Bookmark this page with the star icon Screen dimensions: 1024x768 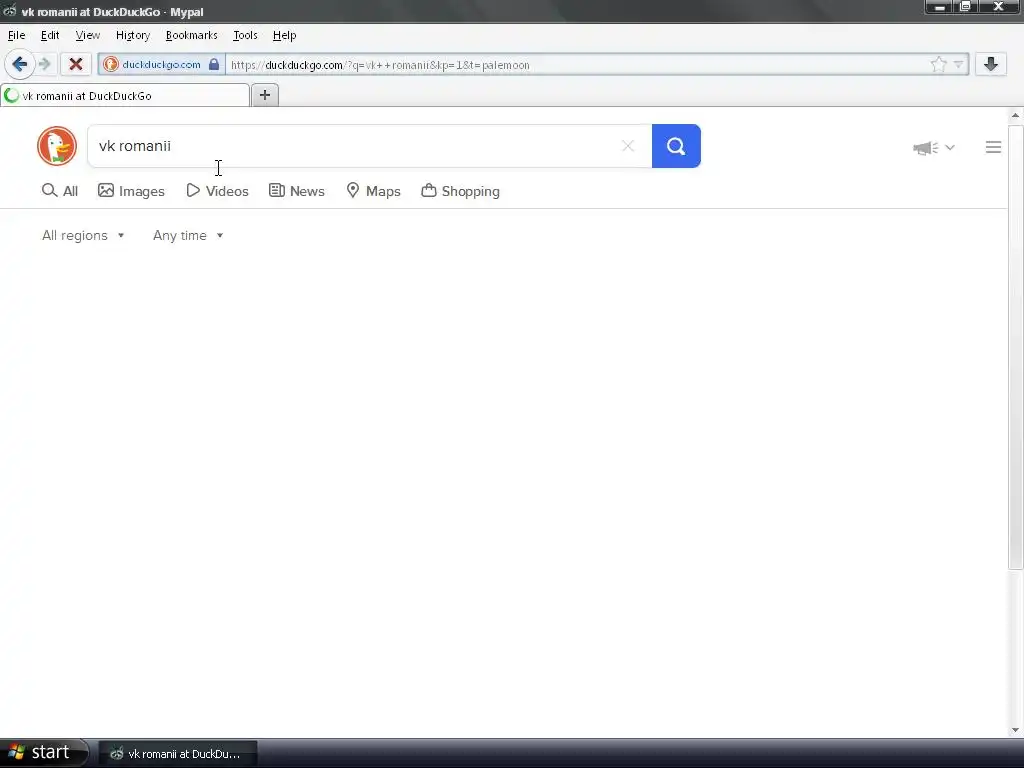pos(938,64)
